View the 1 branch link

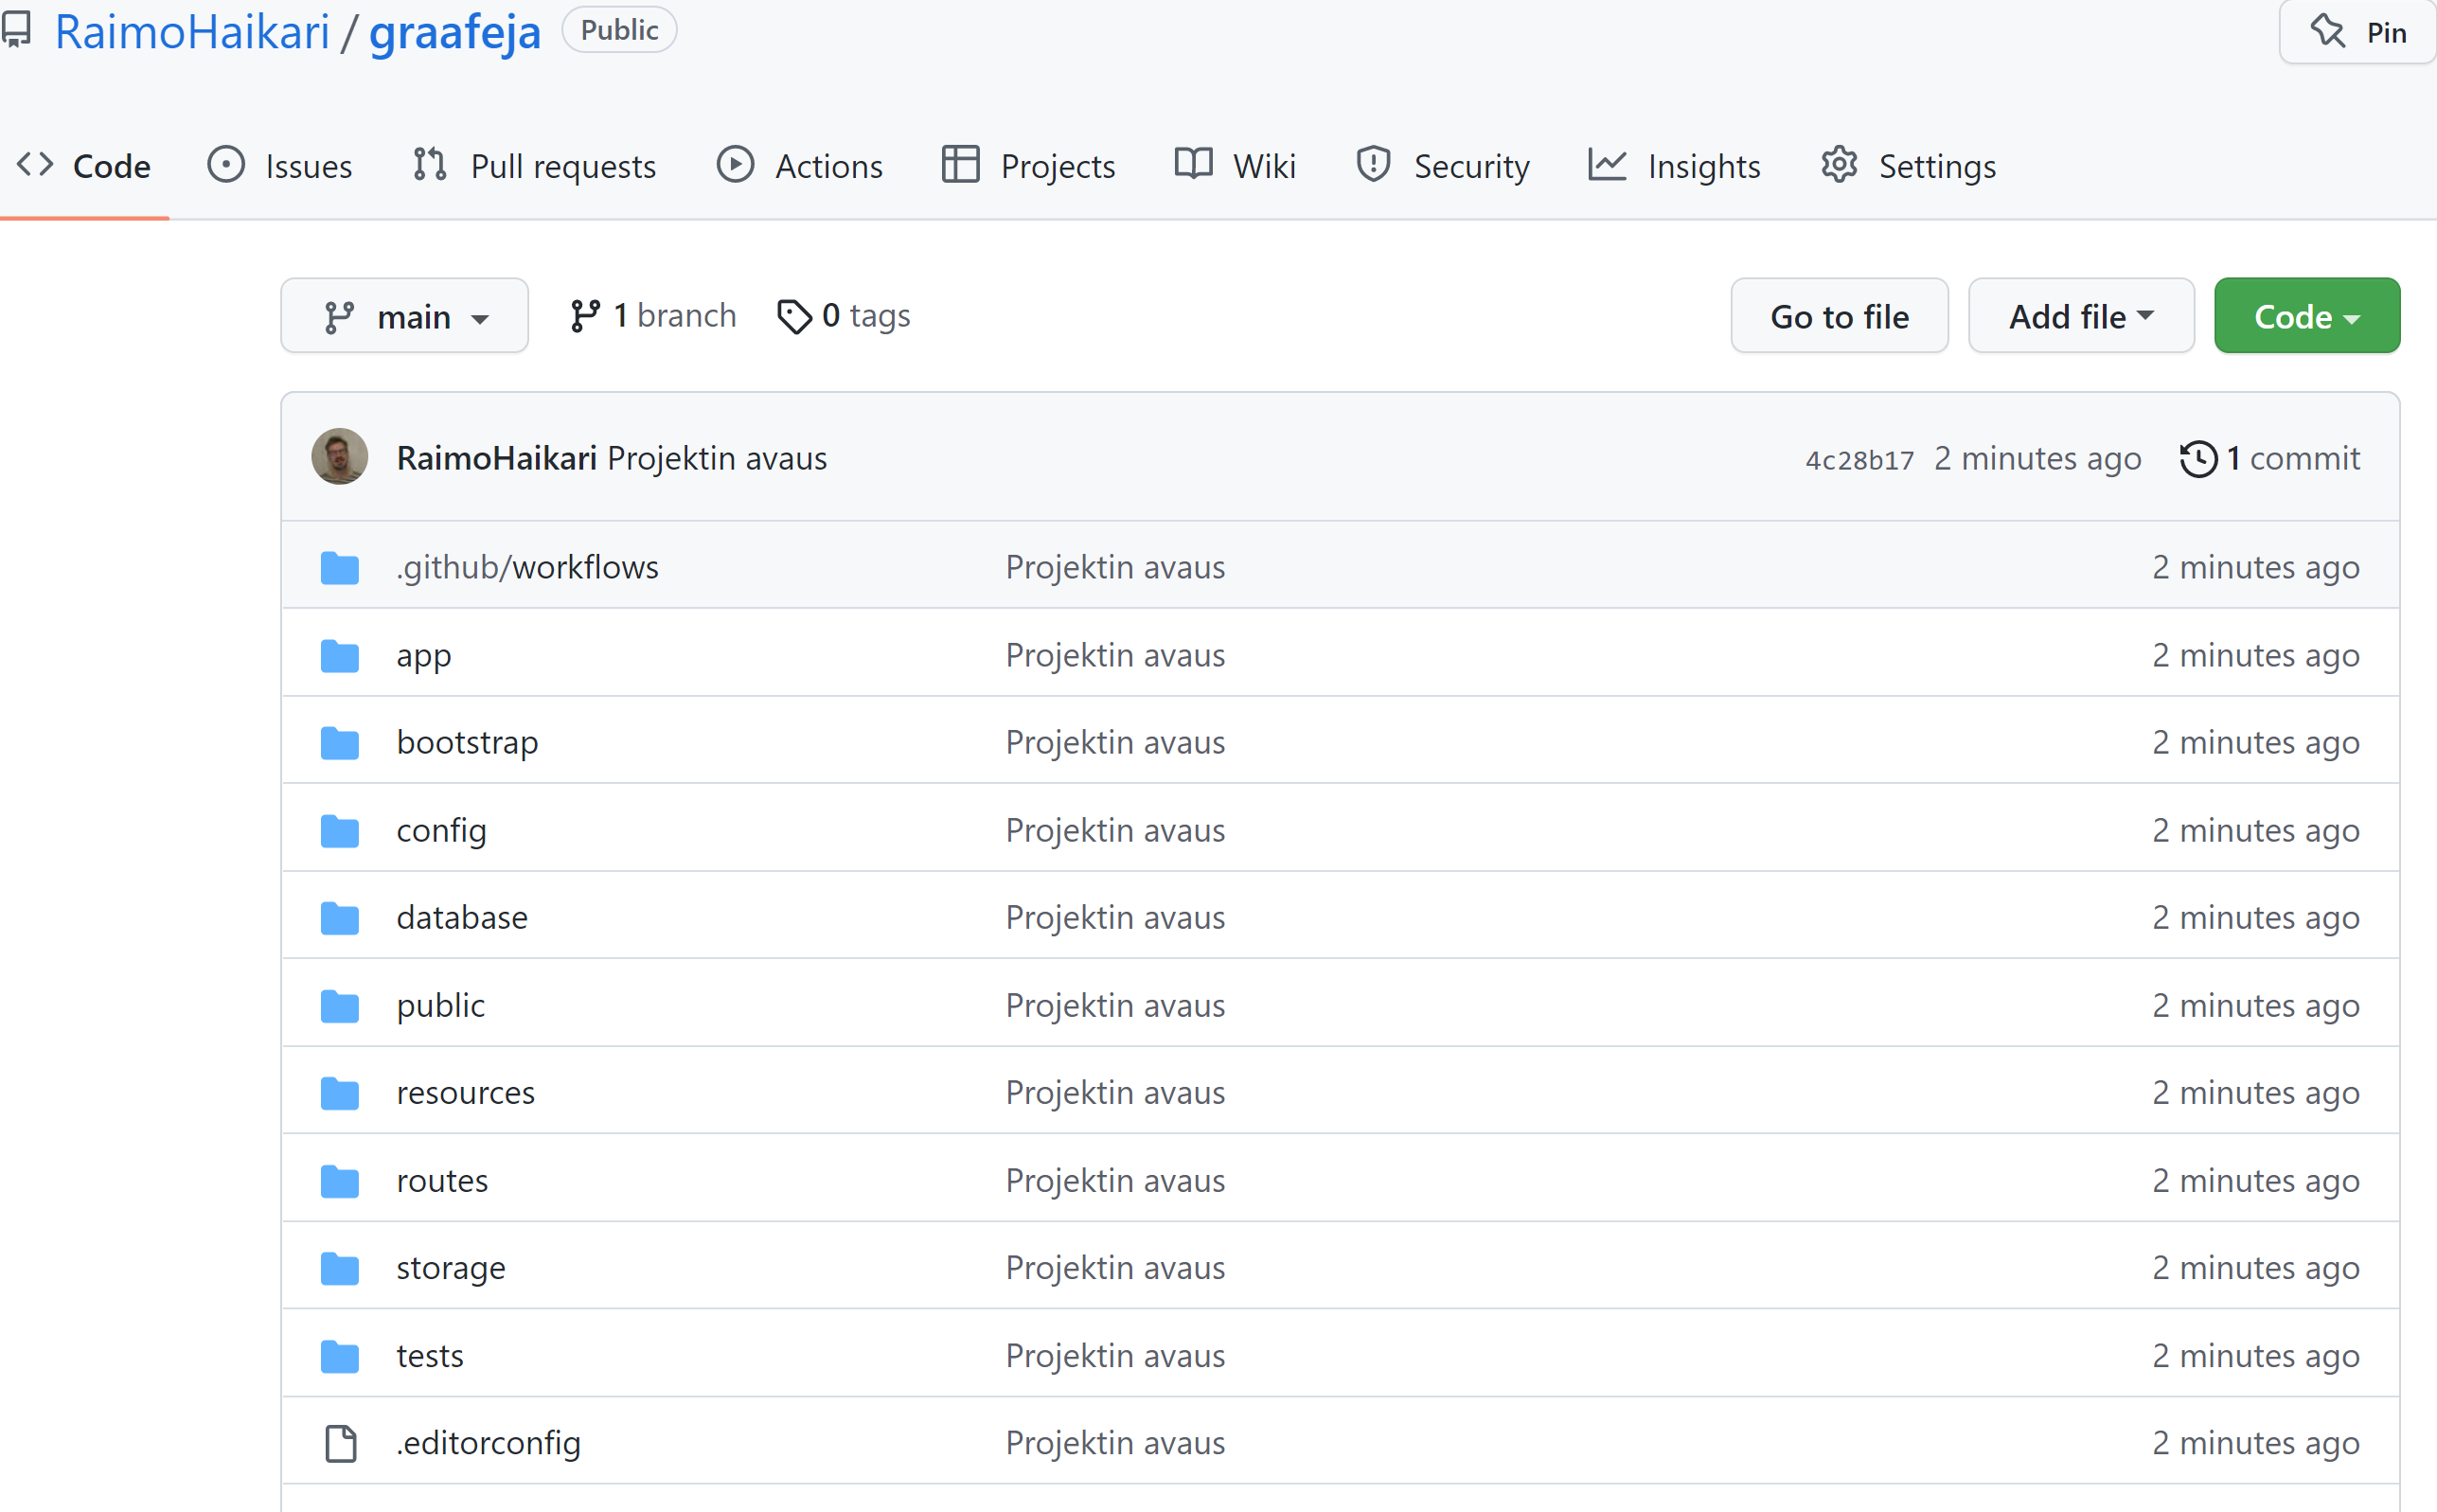(653, 316)
